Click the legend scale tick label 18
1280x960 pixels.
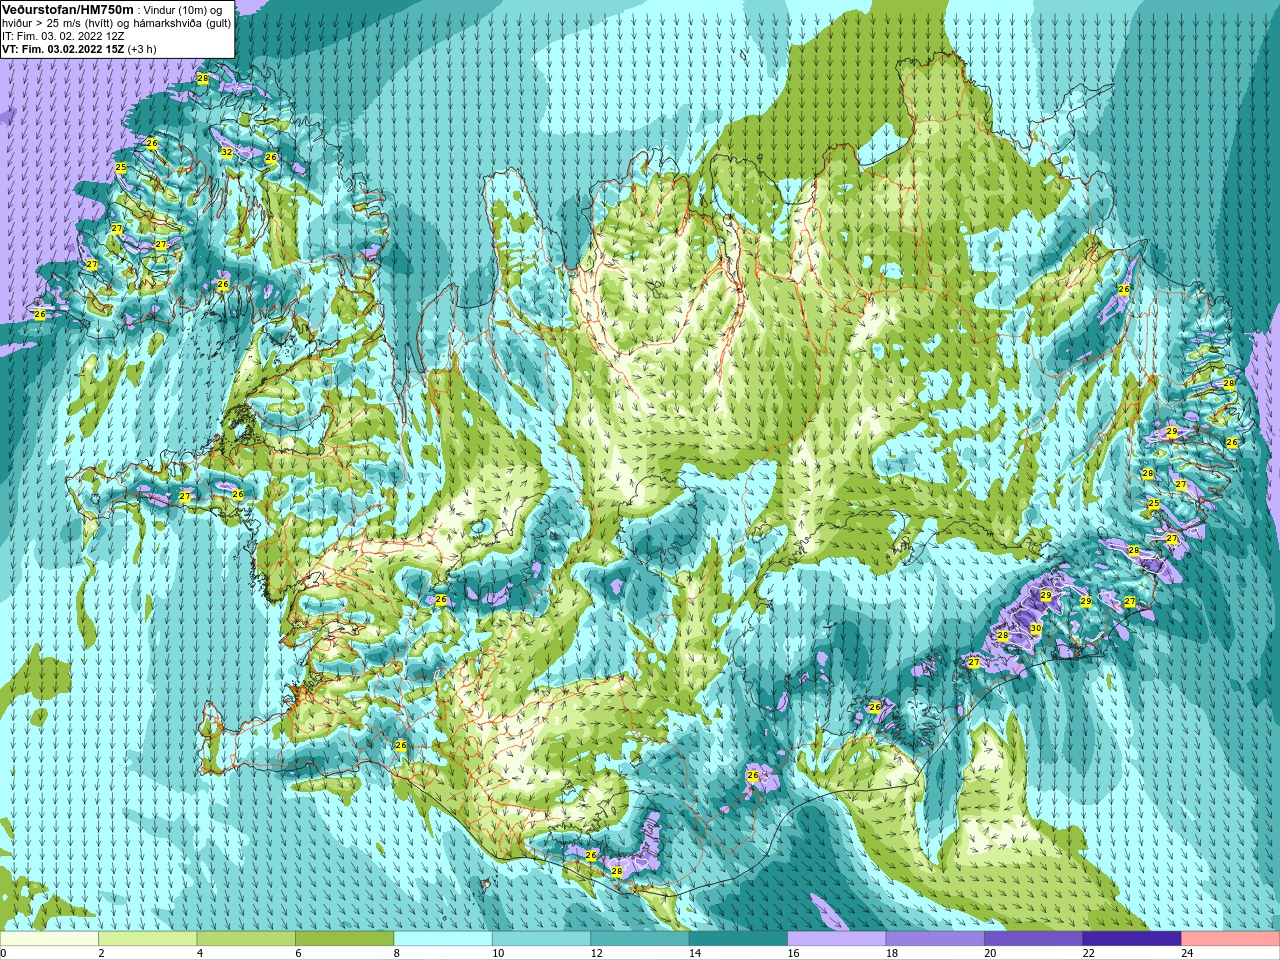(892, 953)
